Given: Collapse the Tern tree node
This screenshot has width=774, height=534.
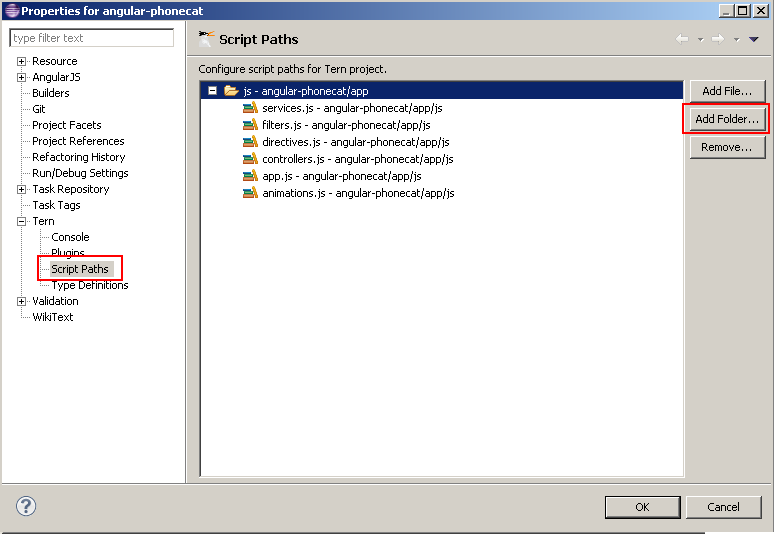Looking at the screenshot, I should click(21, 221).
